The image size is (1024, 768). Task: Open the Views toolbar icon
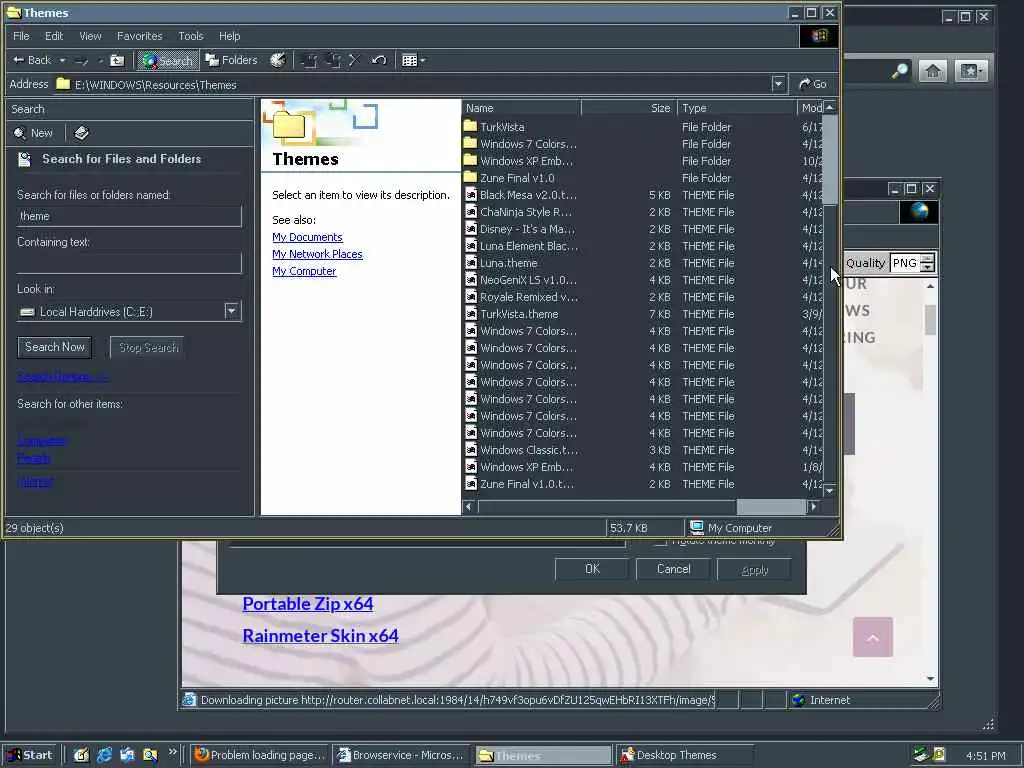click(x=409, y=61)
